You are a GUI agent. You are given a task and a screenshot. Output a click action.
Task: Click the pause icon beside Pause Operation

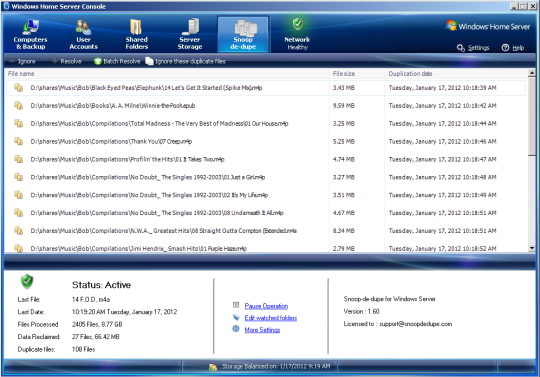click(236, 305)
